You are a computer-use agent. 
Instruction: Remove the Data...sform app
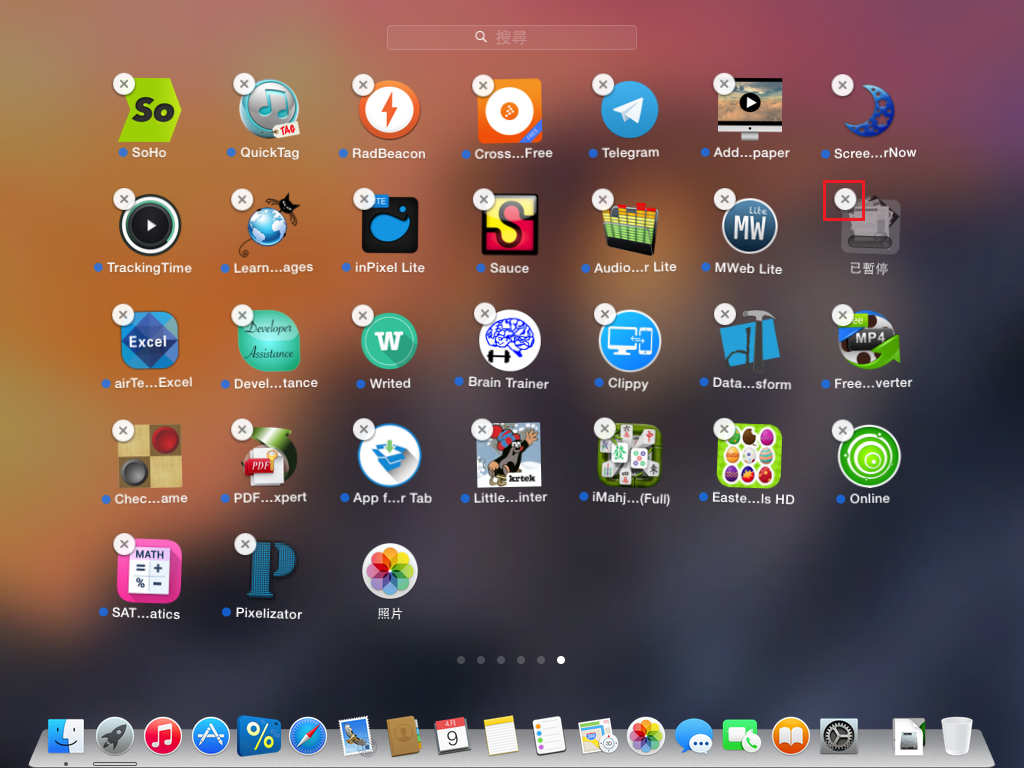pos(724,314)
